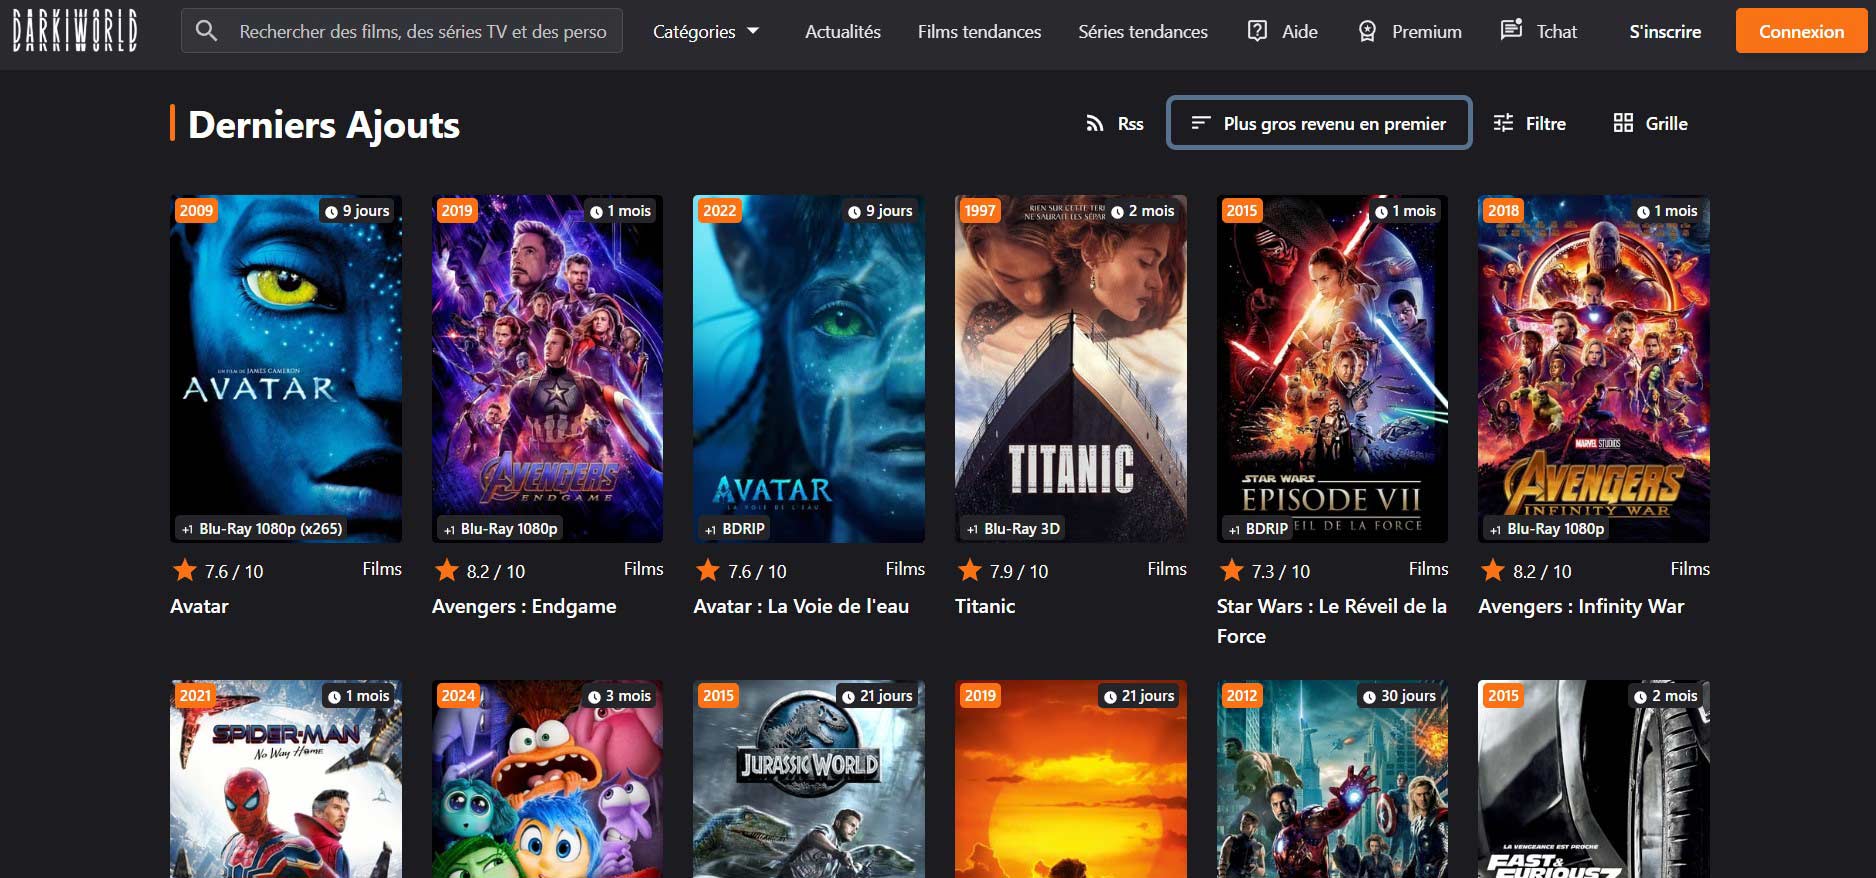This screenshot has height=878, width=1876.
Task: Click the Films category under Titanic
Action: point(1167,568)
